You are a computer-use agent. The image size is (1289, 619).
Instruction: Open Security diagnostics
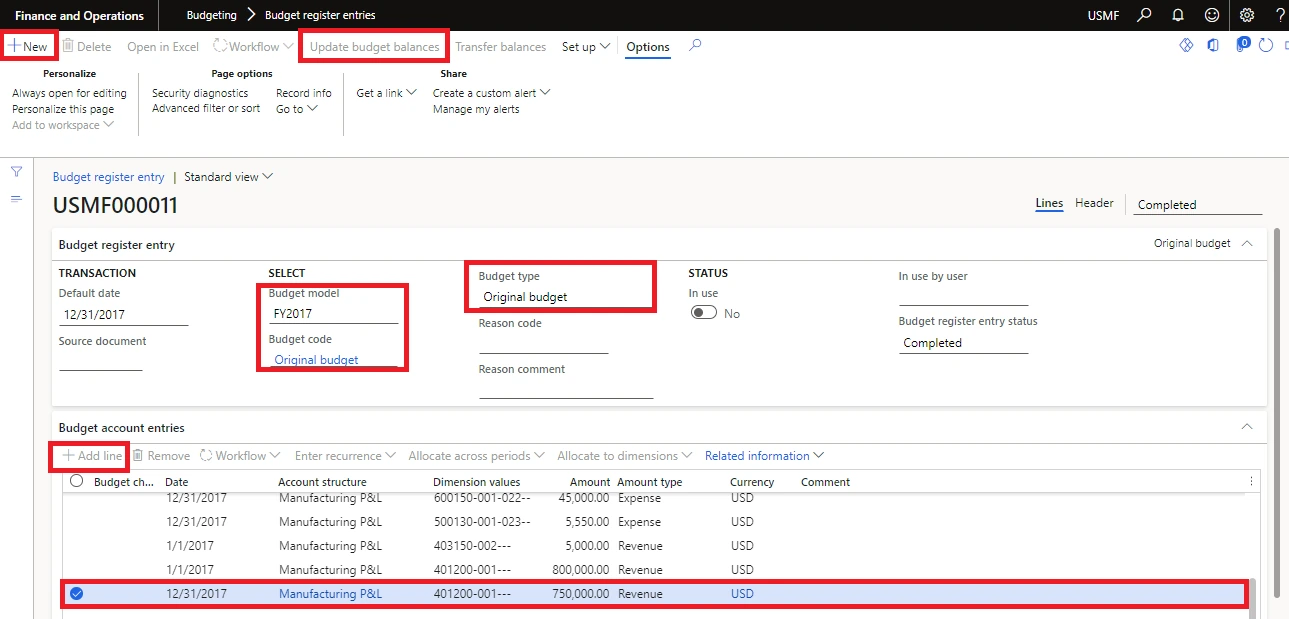pyautogui.click(x=200, y=93)
